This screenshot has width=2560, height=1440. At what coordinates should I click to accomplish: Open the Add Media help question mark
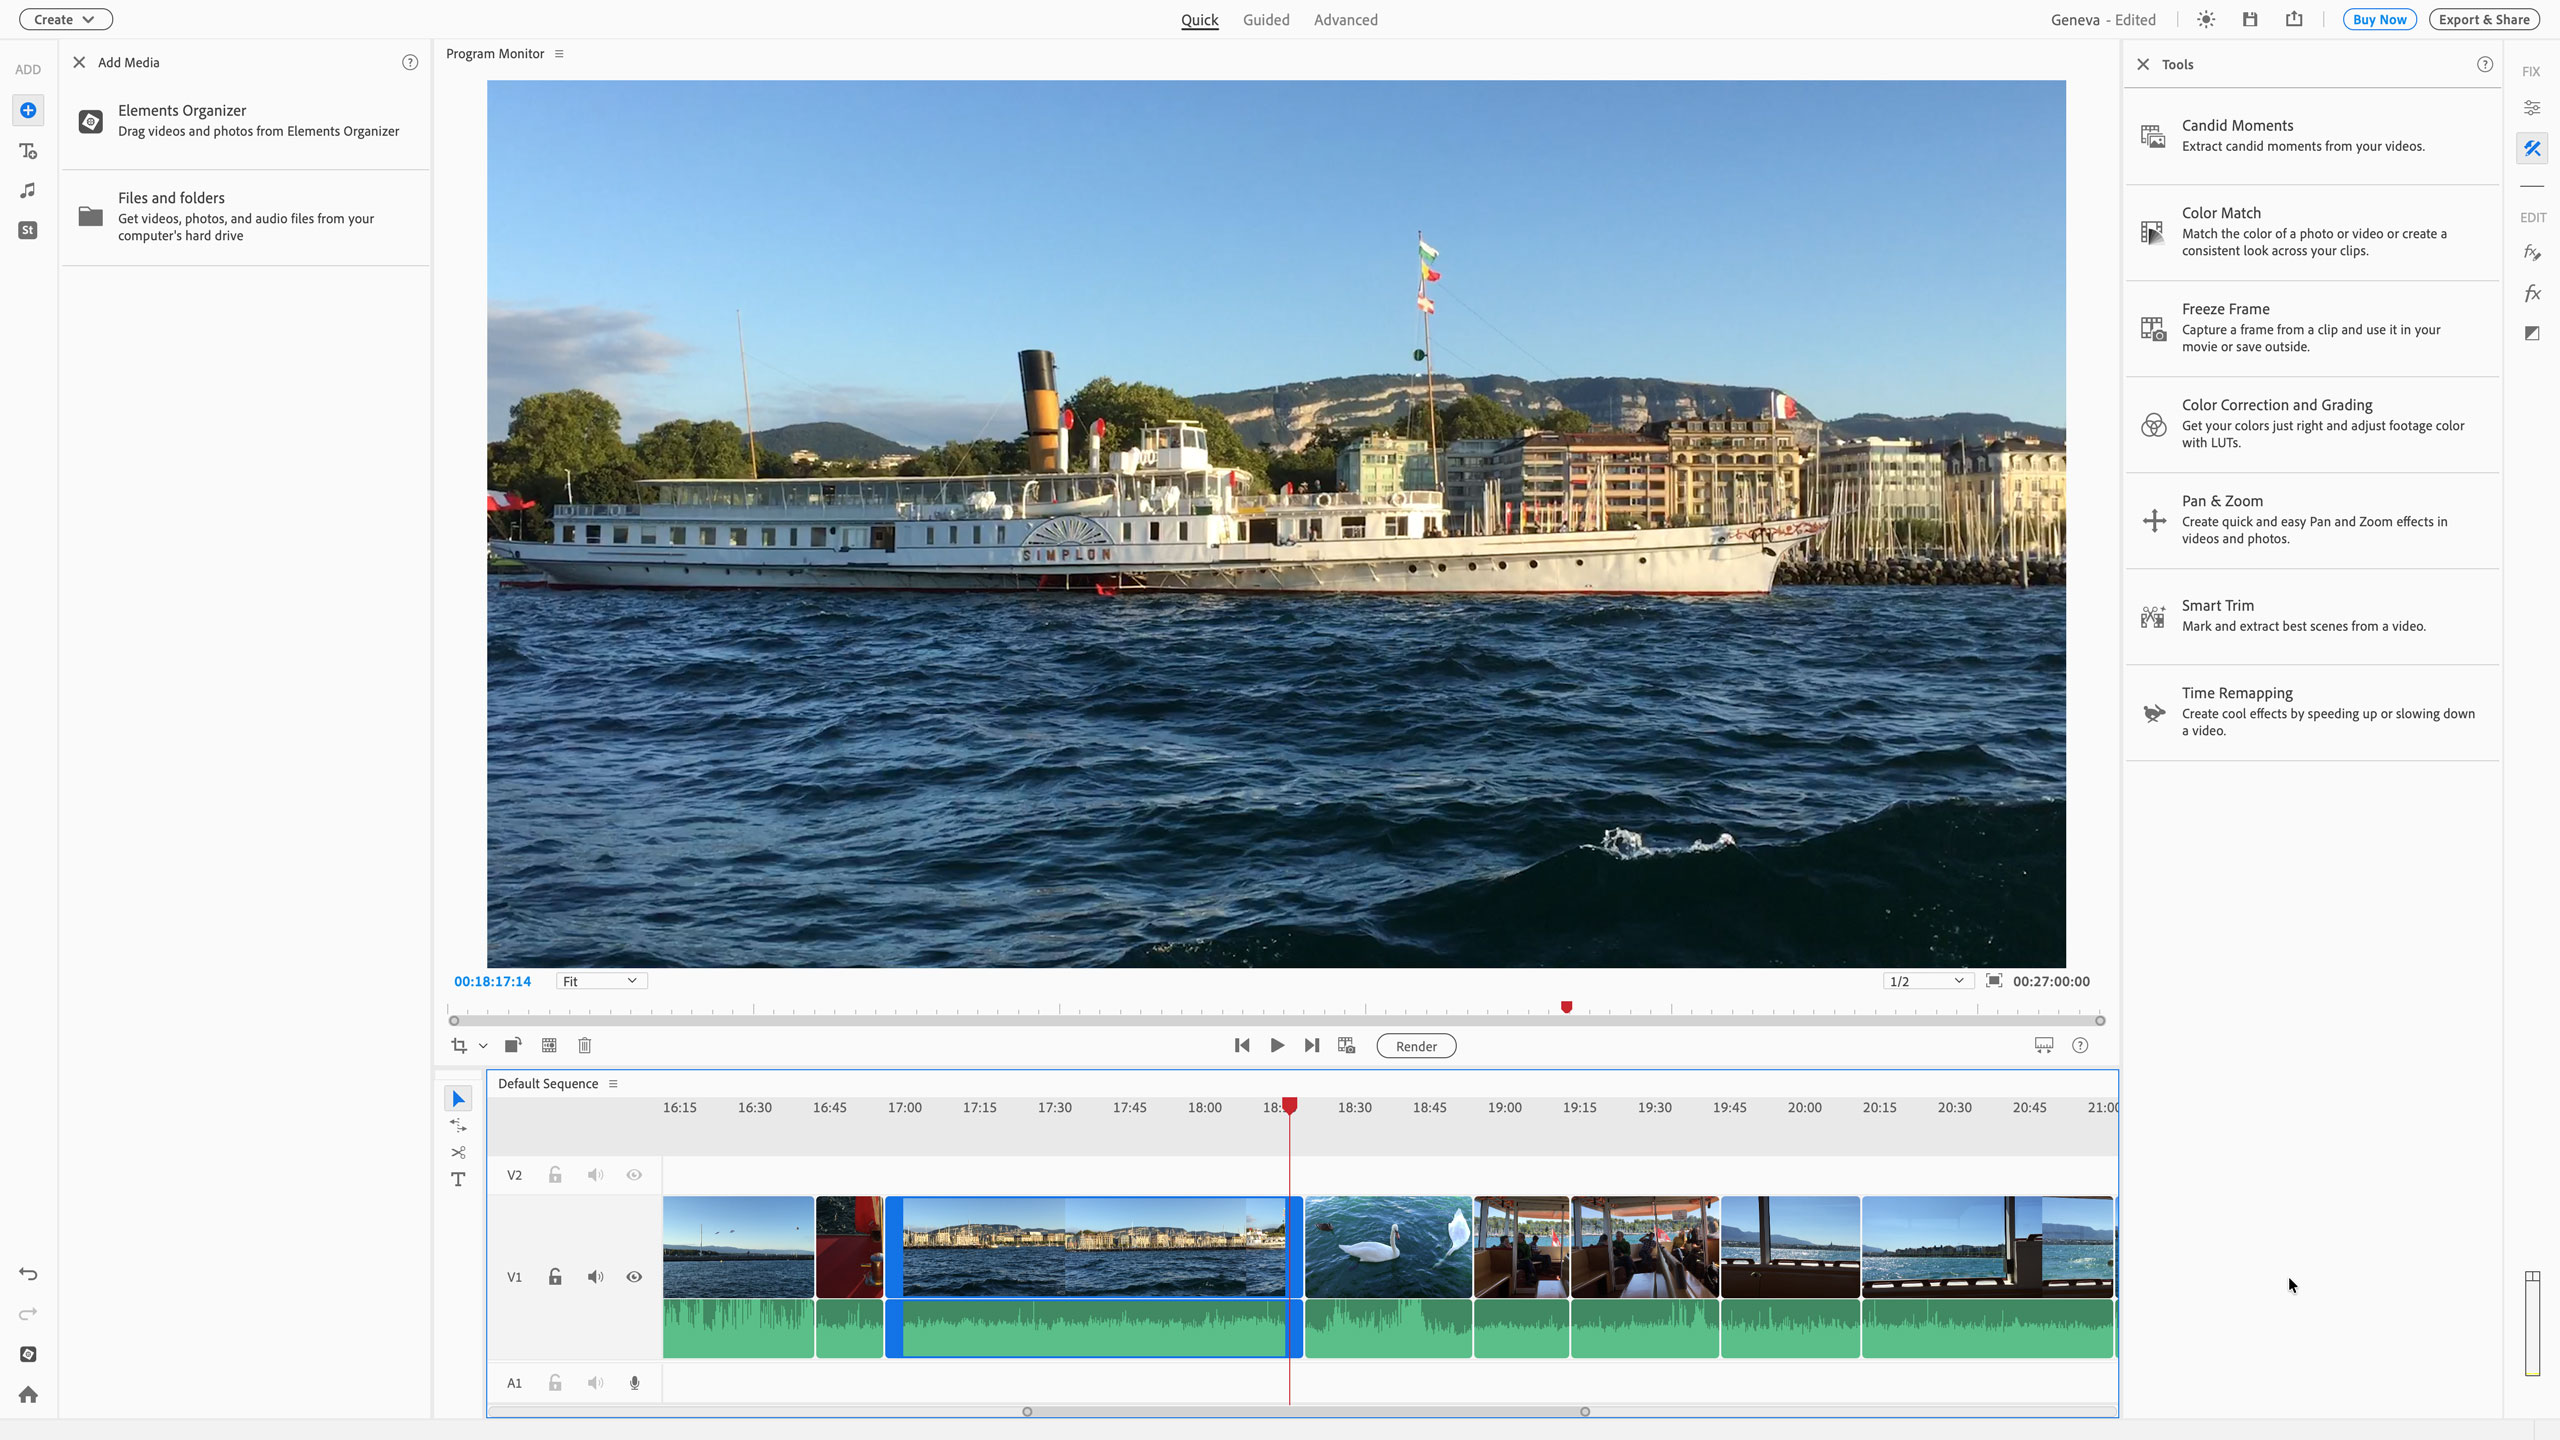click(x=410, y=62)
